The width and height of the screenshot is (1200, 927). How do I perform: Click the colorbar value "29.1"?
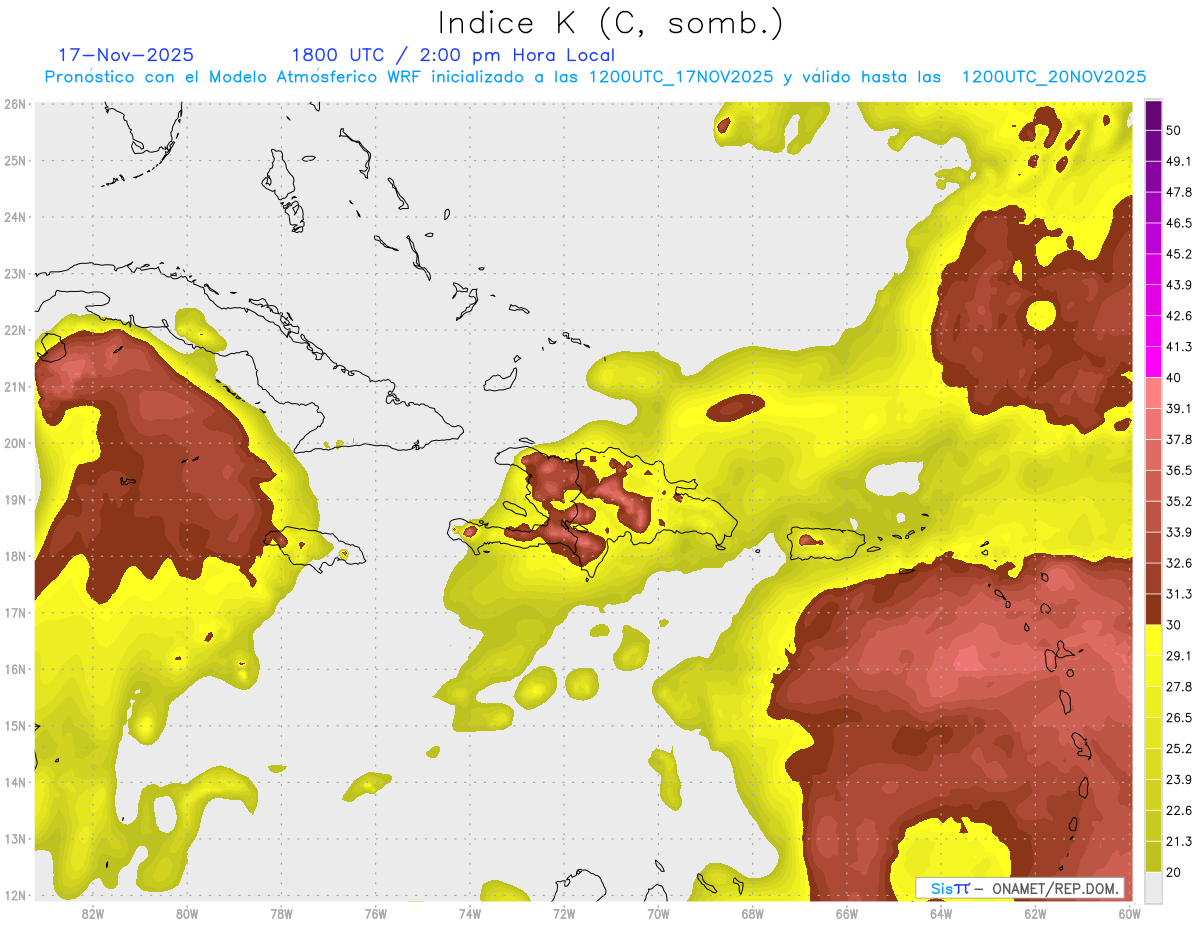coord(1178,656)
